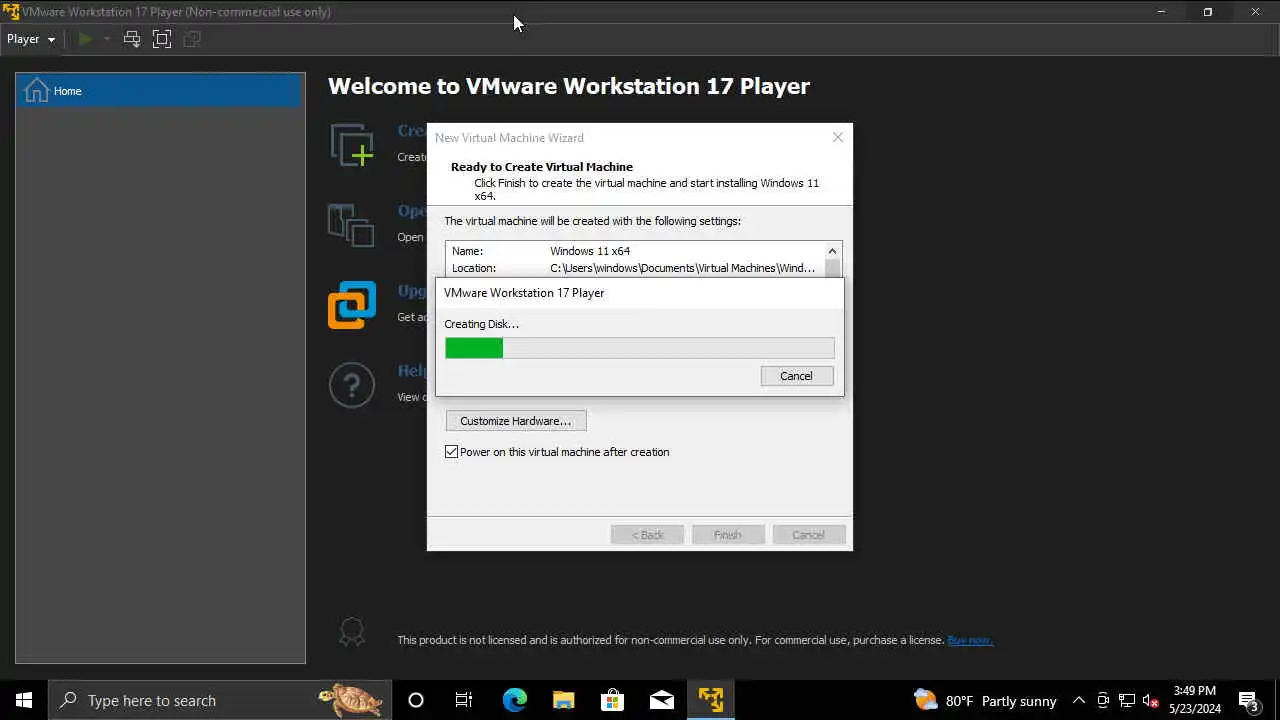Open the Windows Start menu
Viewport: 1280px width, 720px height.
click(24, 700)
